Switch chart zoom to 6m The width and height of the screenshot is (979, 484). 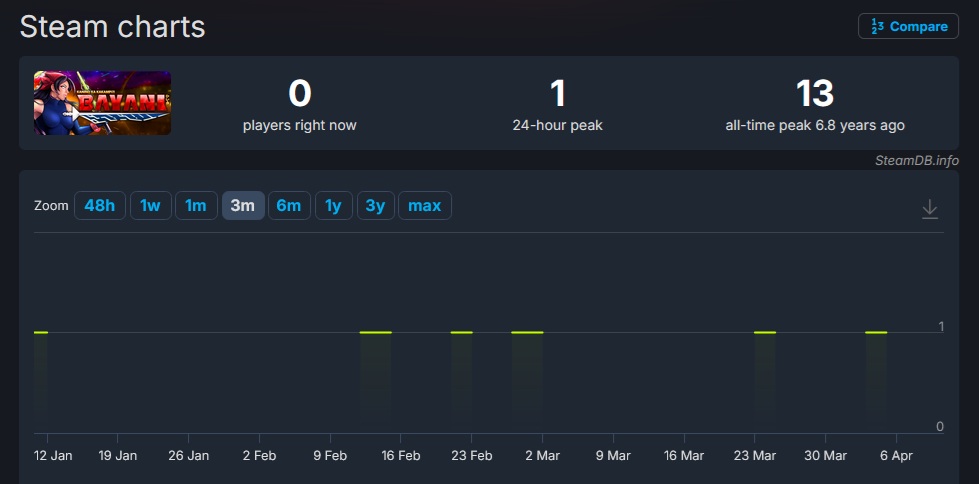[x=289, y=205]
